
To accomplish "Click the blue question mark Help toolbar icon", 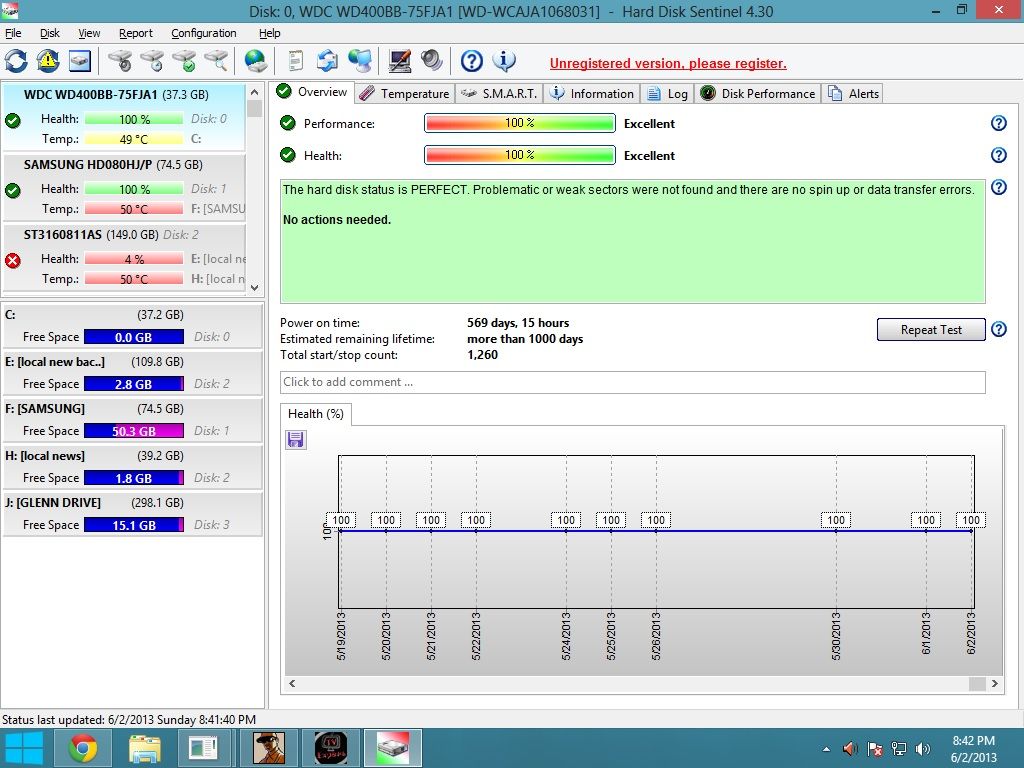I will (x=472, y=61).
